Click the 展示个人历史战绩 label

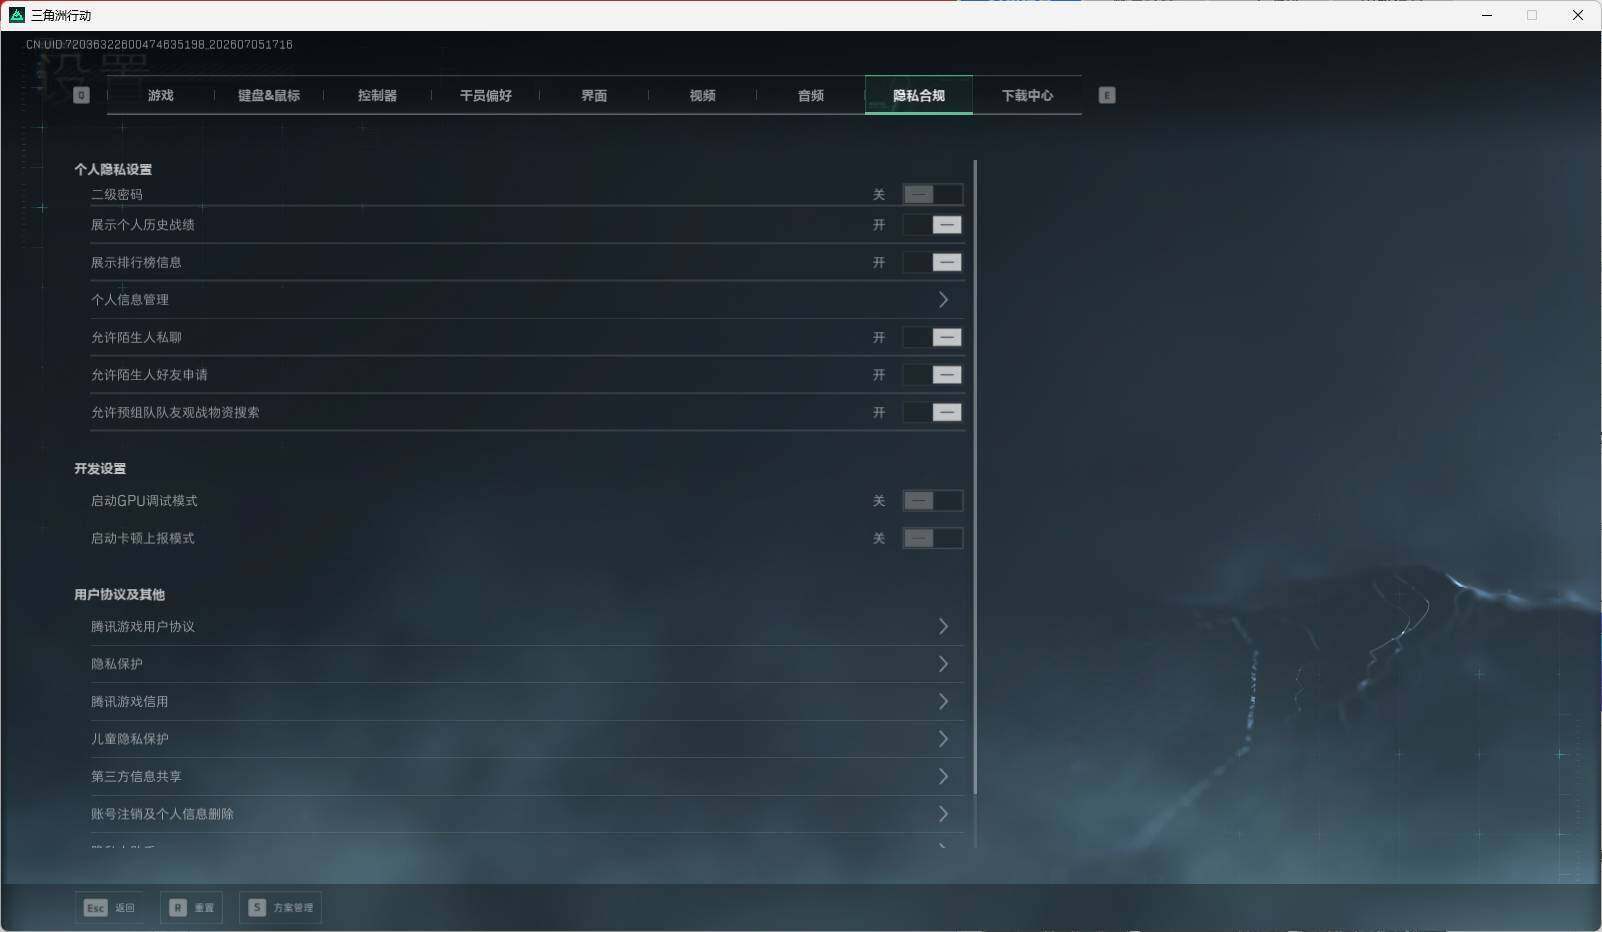[143, 225]
